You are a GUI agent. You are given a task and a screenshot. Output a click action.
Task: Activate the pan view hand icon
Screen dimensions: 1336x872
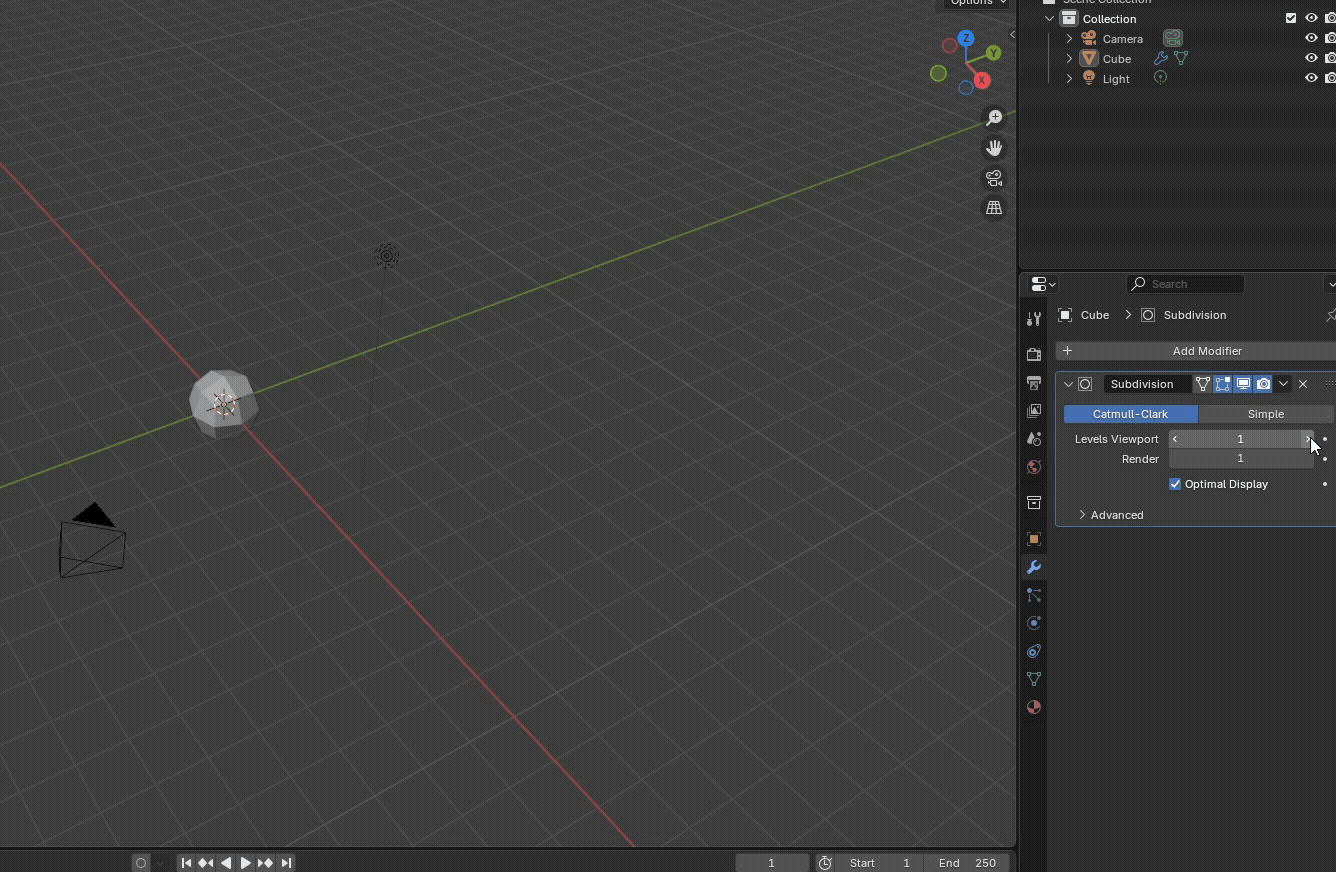coord(994,148)
